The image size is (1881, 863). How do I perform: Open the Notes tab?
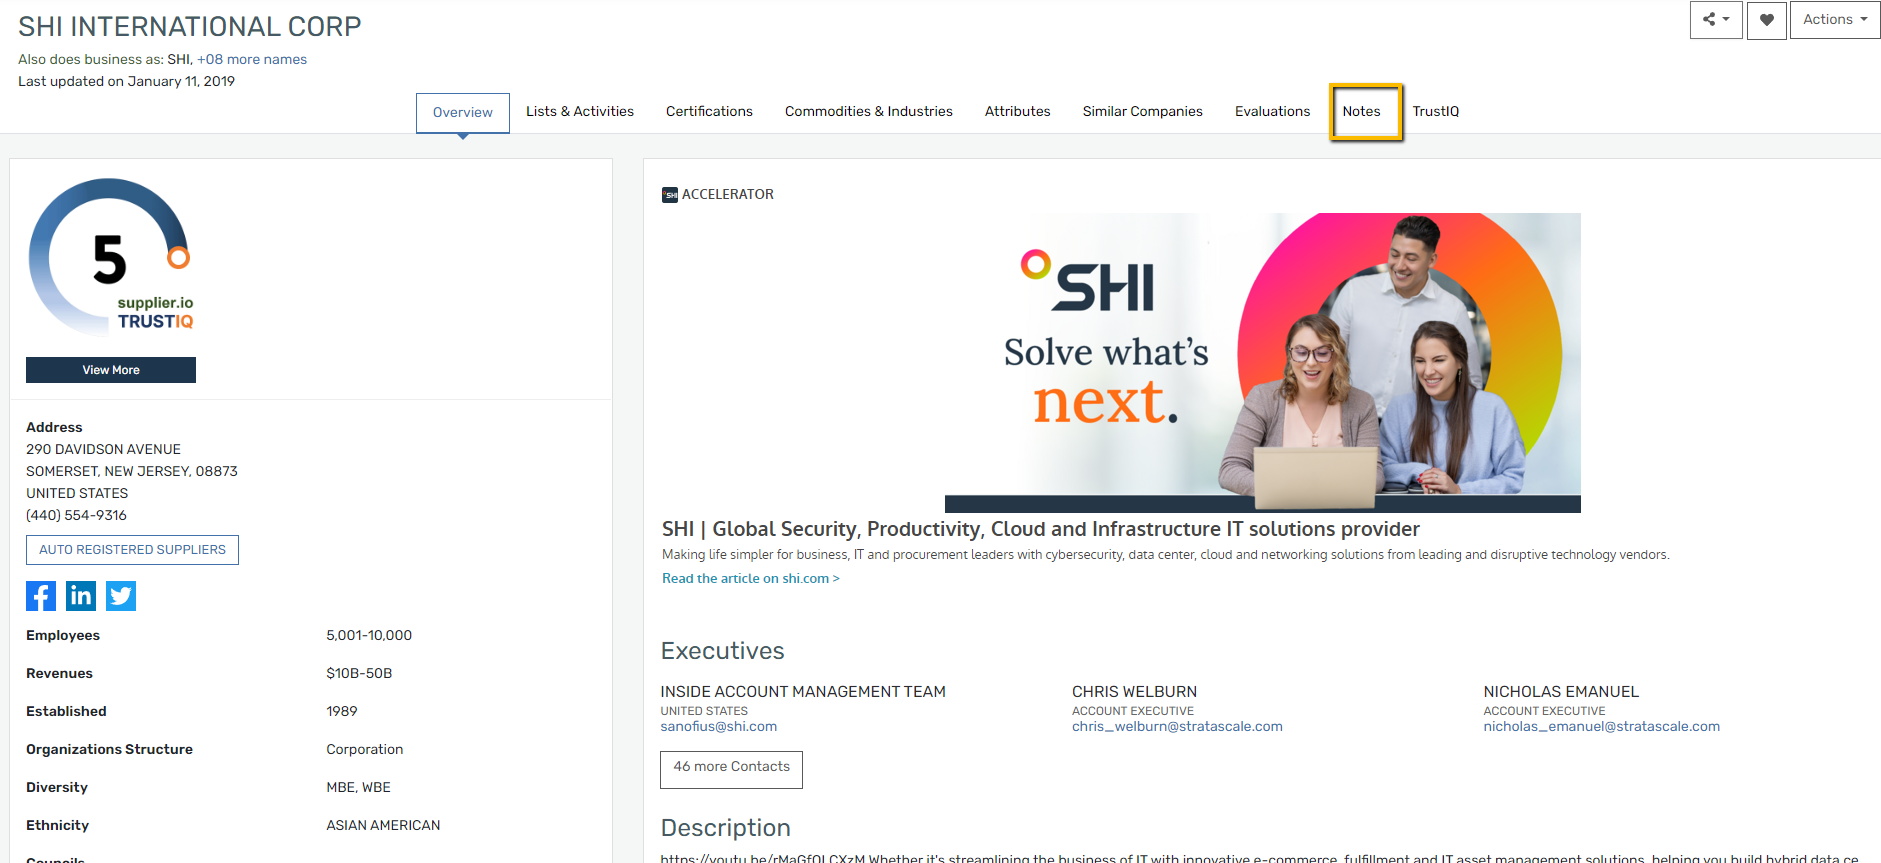point(1362,112)
